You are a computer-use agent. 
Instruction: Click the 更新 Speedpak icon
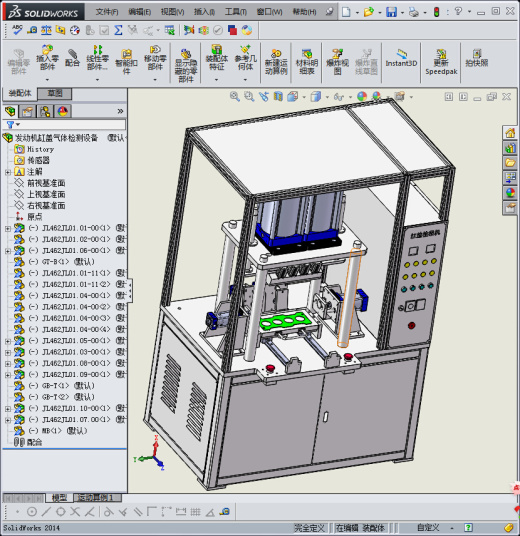441,62
